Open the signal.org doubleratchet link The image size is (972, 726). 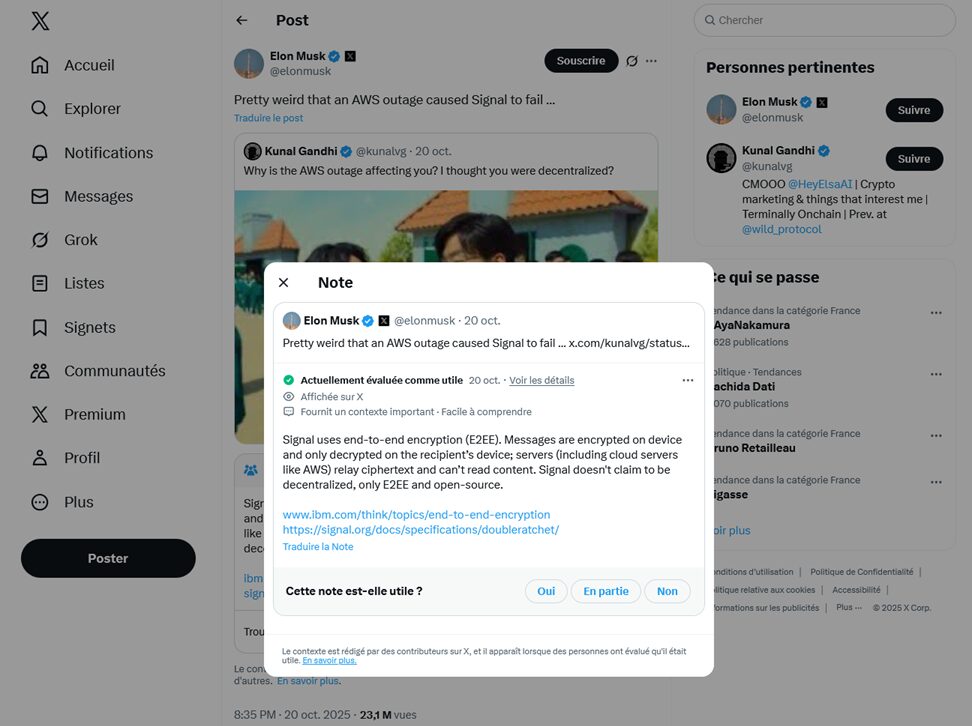[421, 530]
